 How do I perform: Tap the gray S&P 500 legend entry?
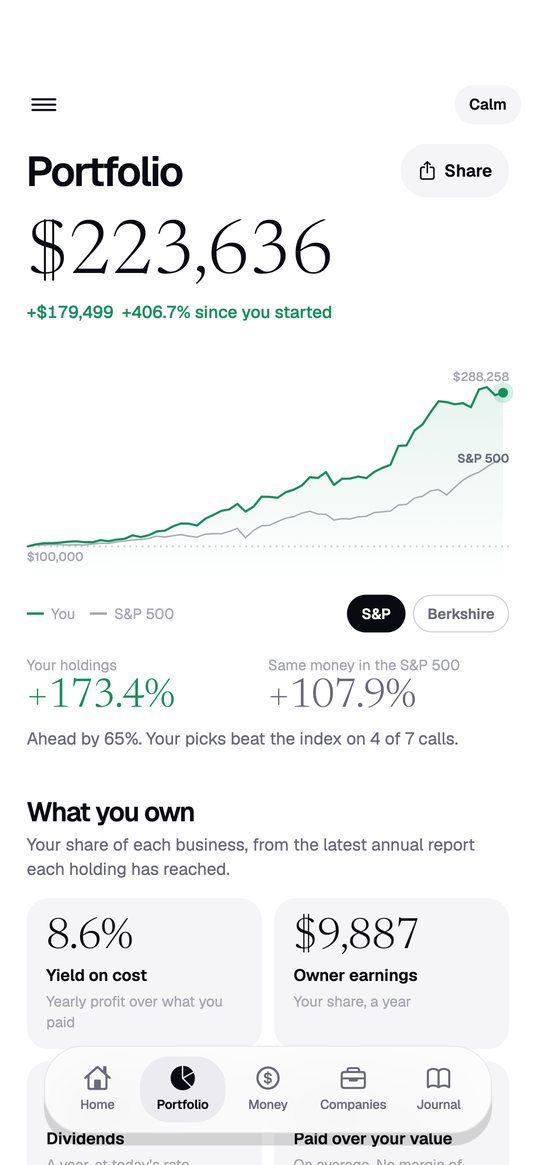tap(132, 614)
